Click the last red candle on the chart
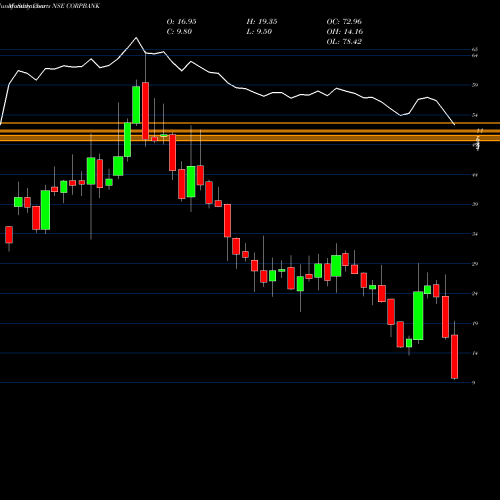Viewport: 500px width, 500px height. (455, 357)
